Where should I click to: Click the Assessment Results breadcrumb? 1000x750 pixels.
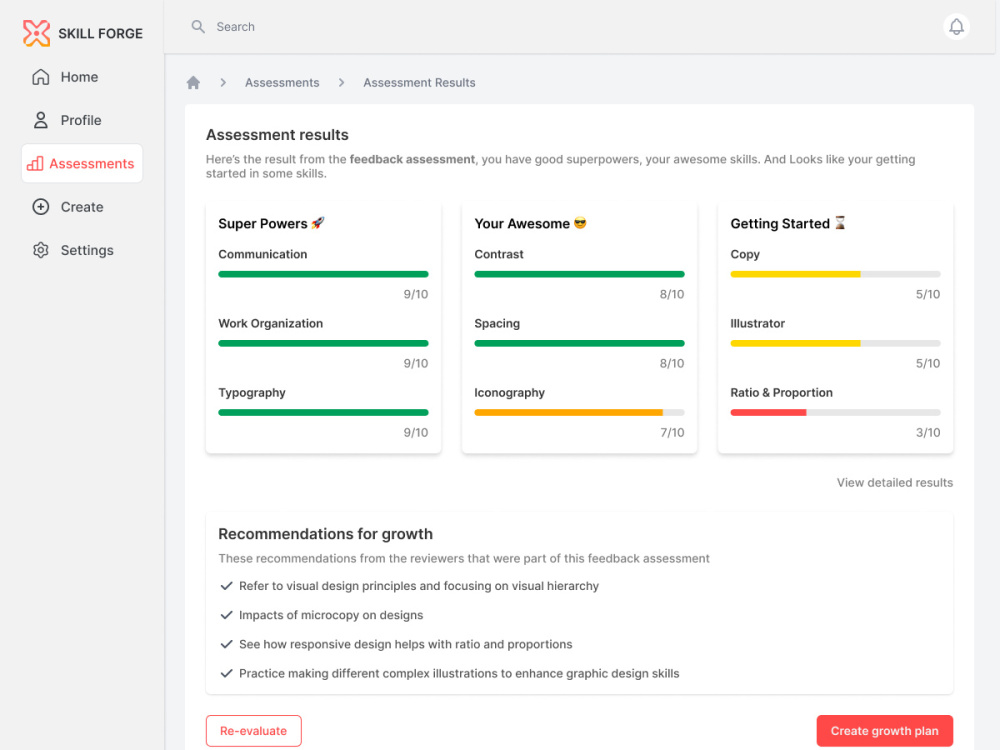pyautogui.click(x=419, y=83)
